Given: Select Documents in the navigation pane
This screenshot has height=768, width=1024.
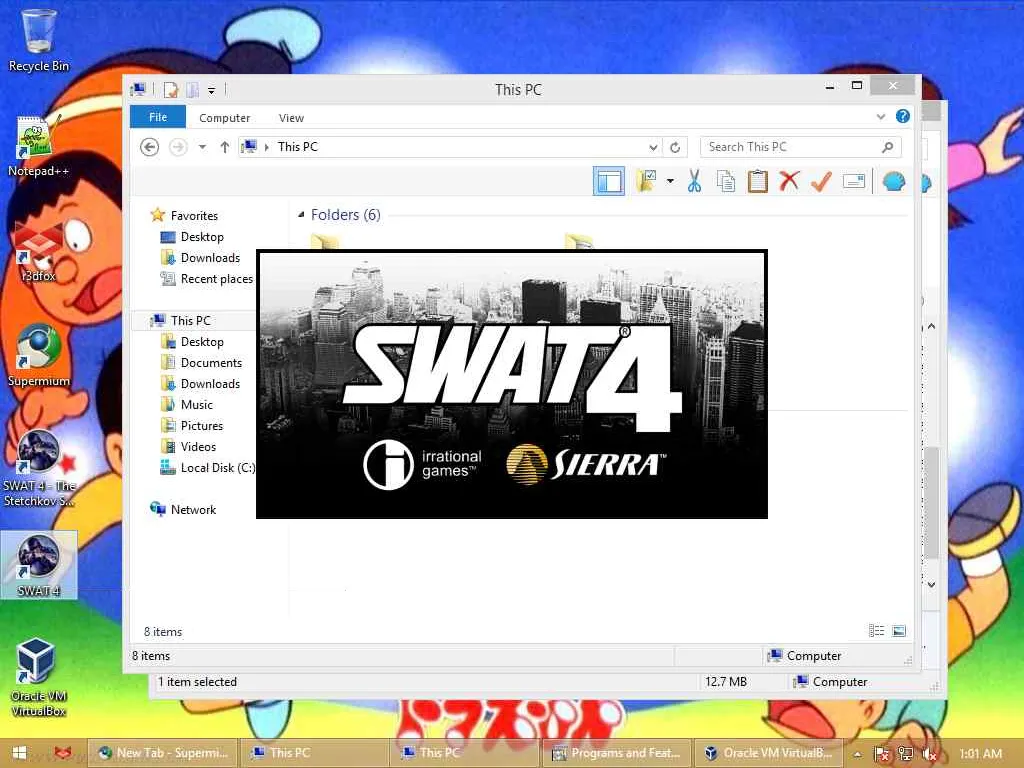Looking at the screenshot, I should [211, 362].
